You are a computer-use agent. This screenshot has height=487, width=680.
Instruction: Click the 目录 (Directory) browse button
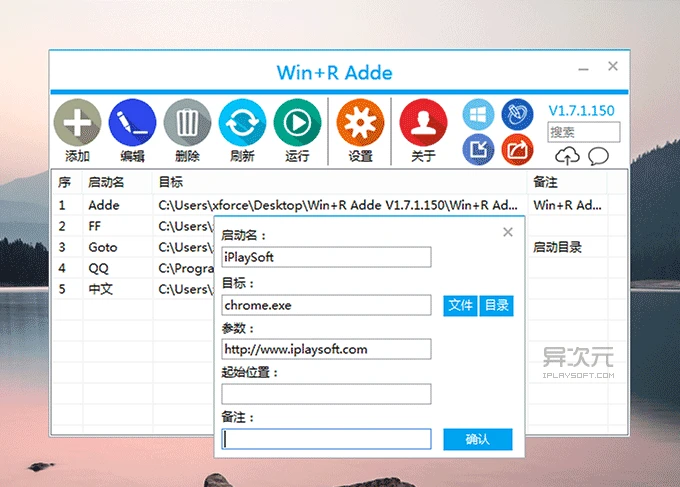click(496, 305)
